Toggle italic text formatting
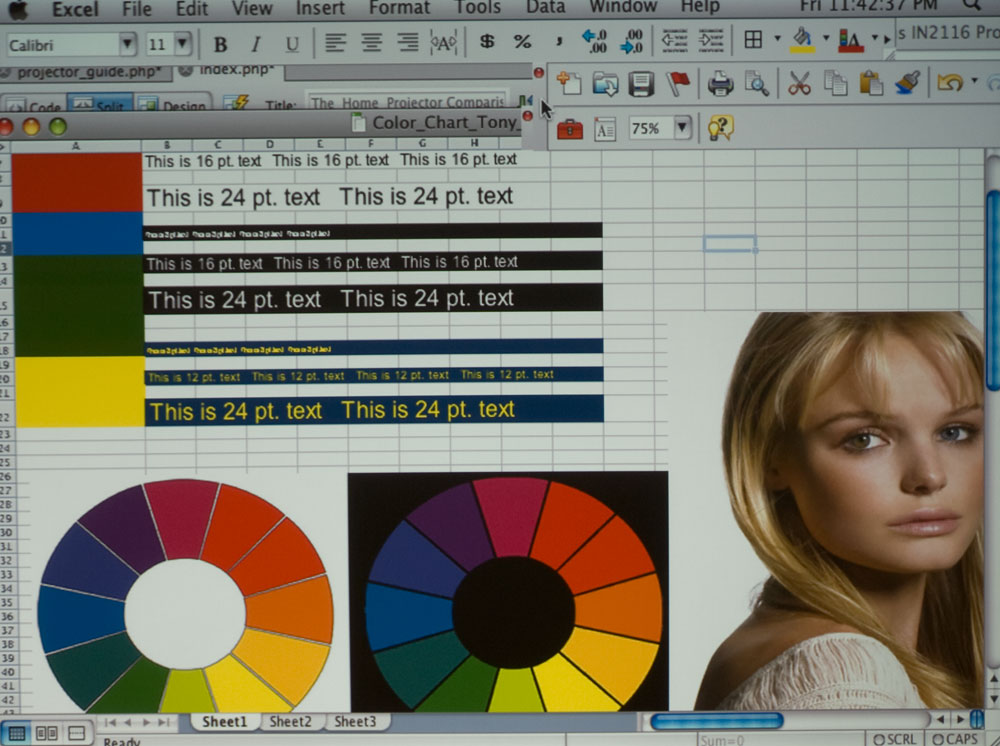Viewport: 1000px width, 746px height. 255,44
